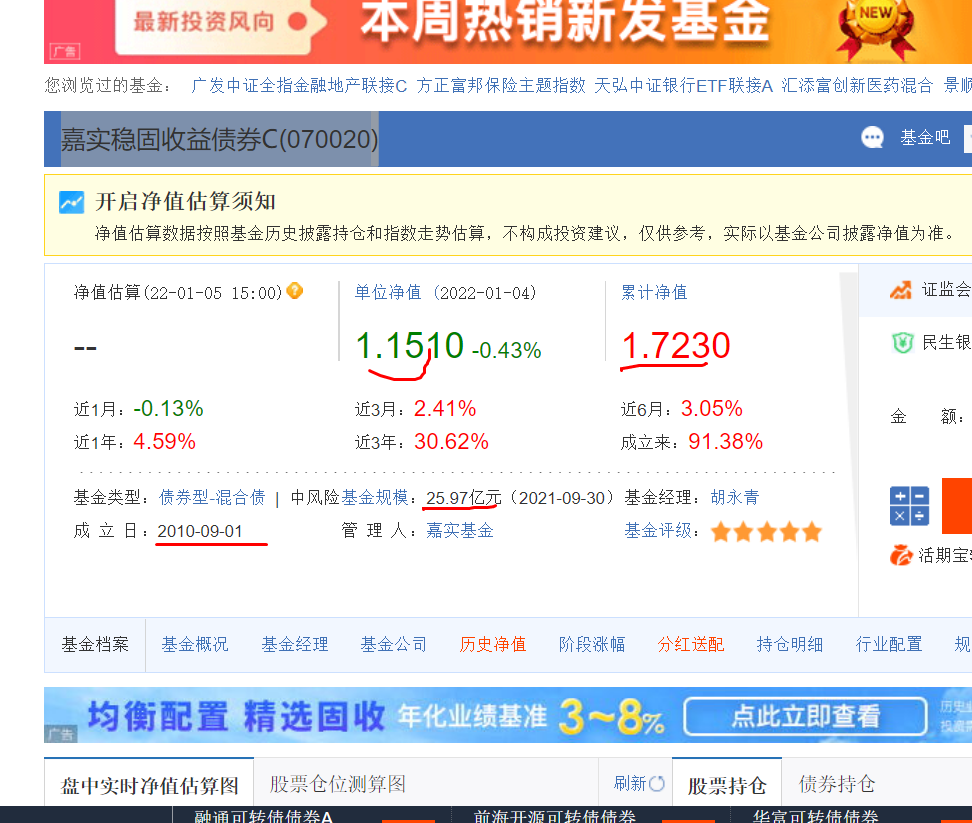This screenshot has width=972, height=823.
Task: Click the 近6月 return 3.05%
Action: [x=712, y=408]
